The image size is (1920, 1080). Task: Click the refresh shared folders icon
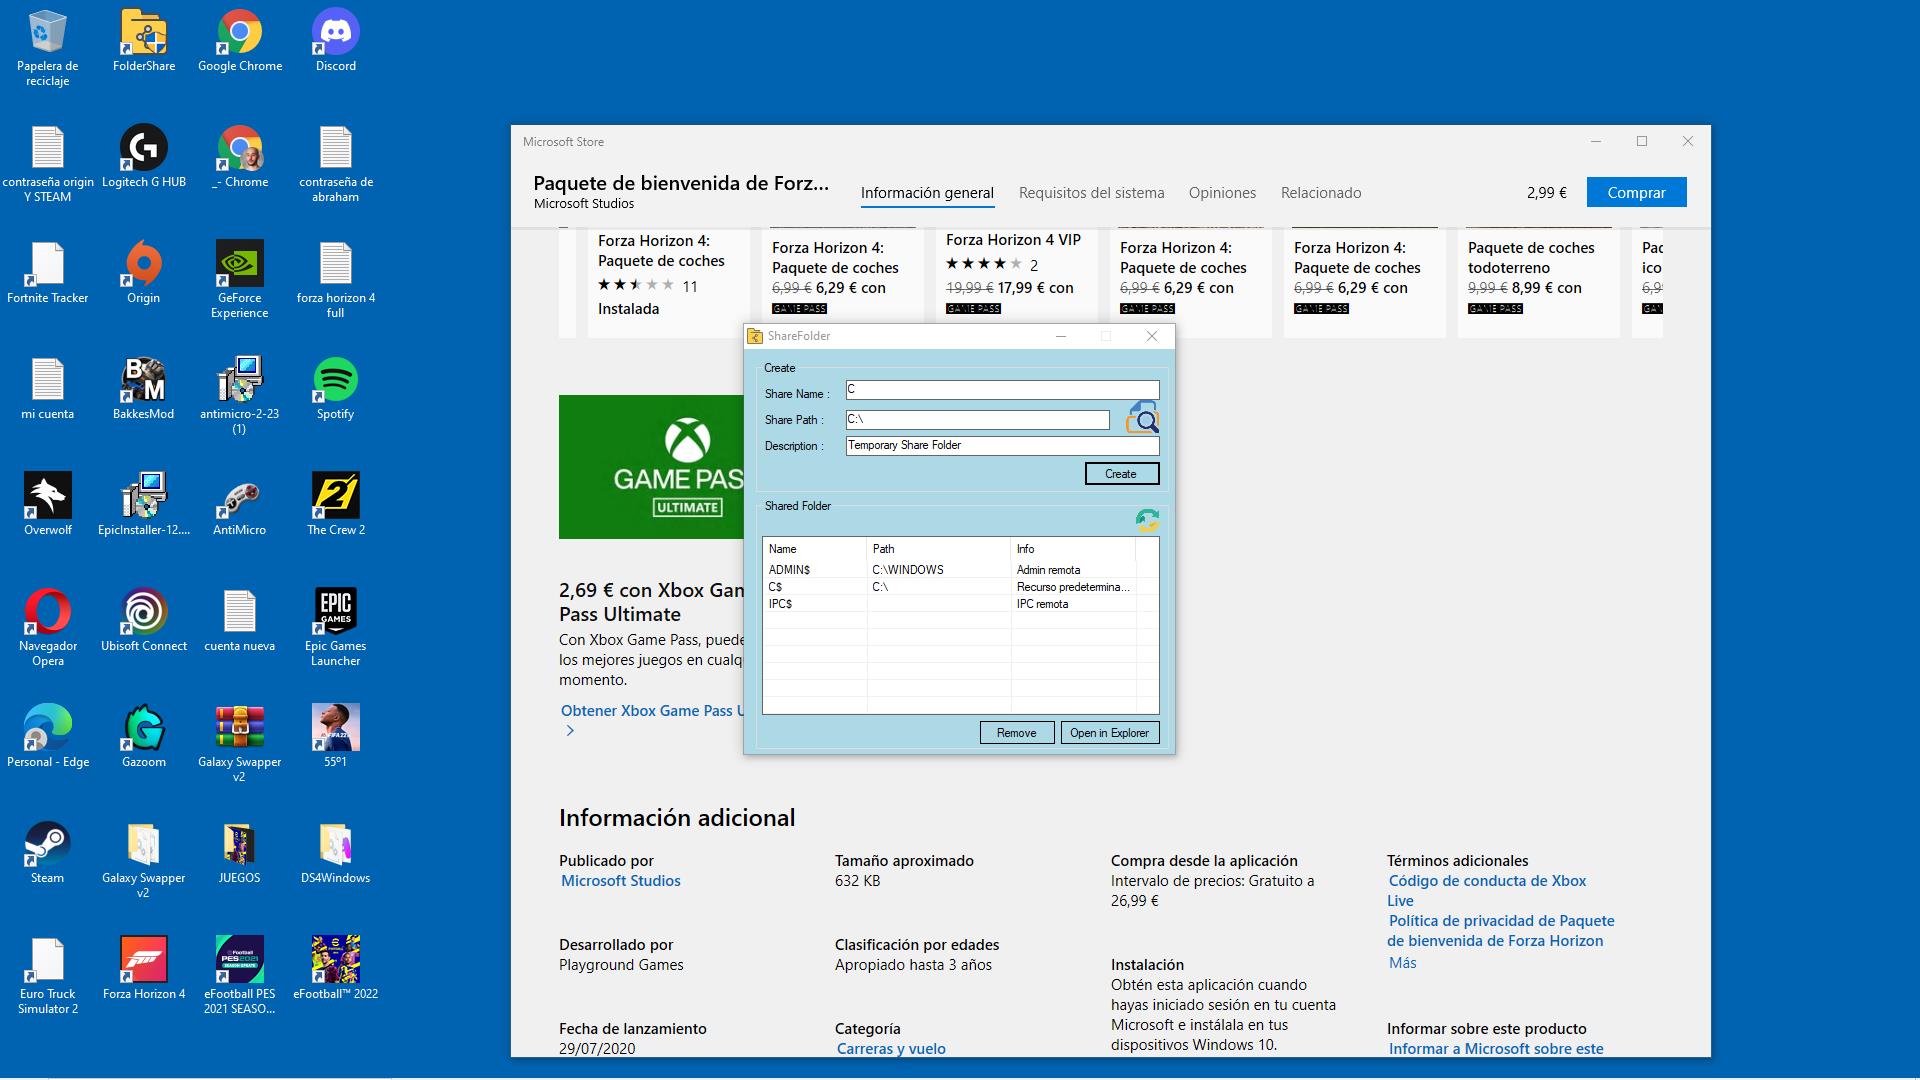coord(1146,519)
